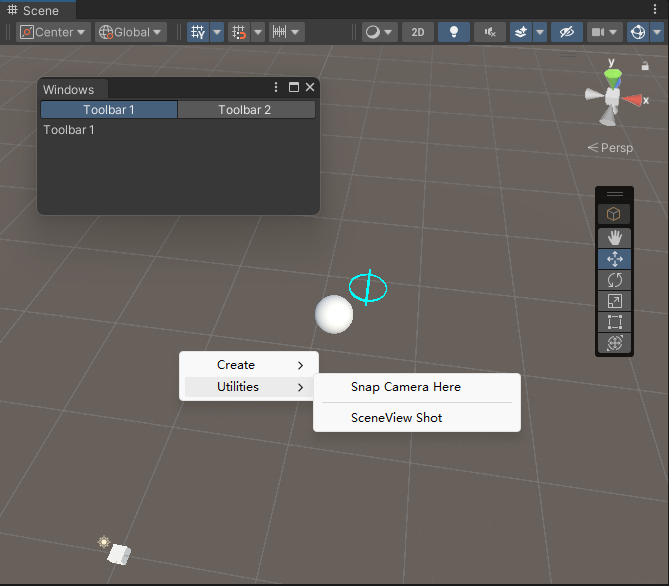Select the Scale tool
Screen dimensions: 669x586
pos(614,301)
